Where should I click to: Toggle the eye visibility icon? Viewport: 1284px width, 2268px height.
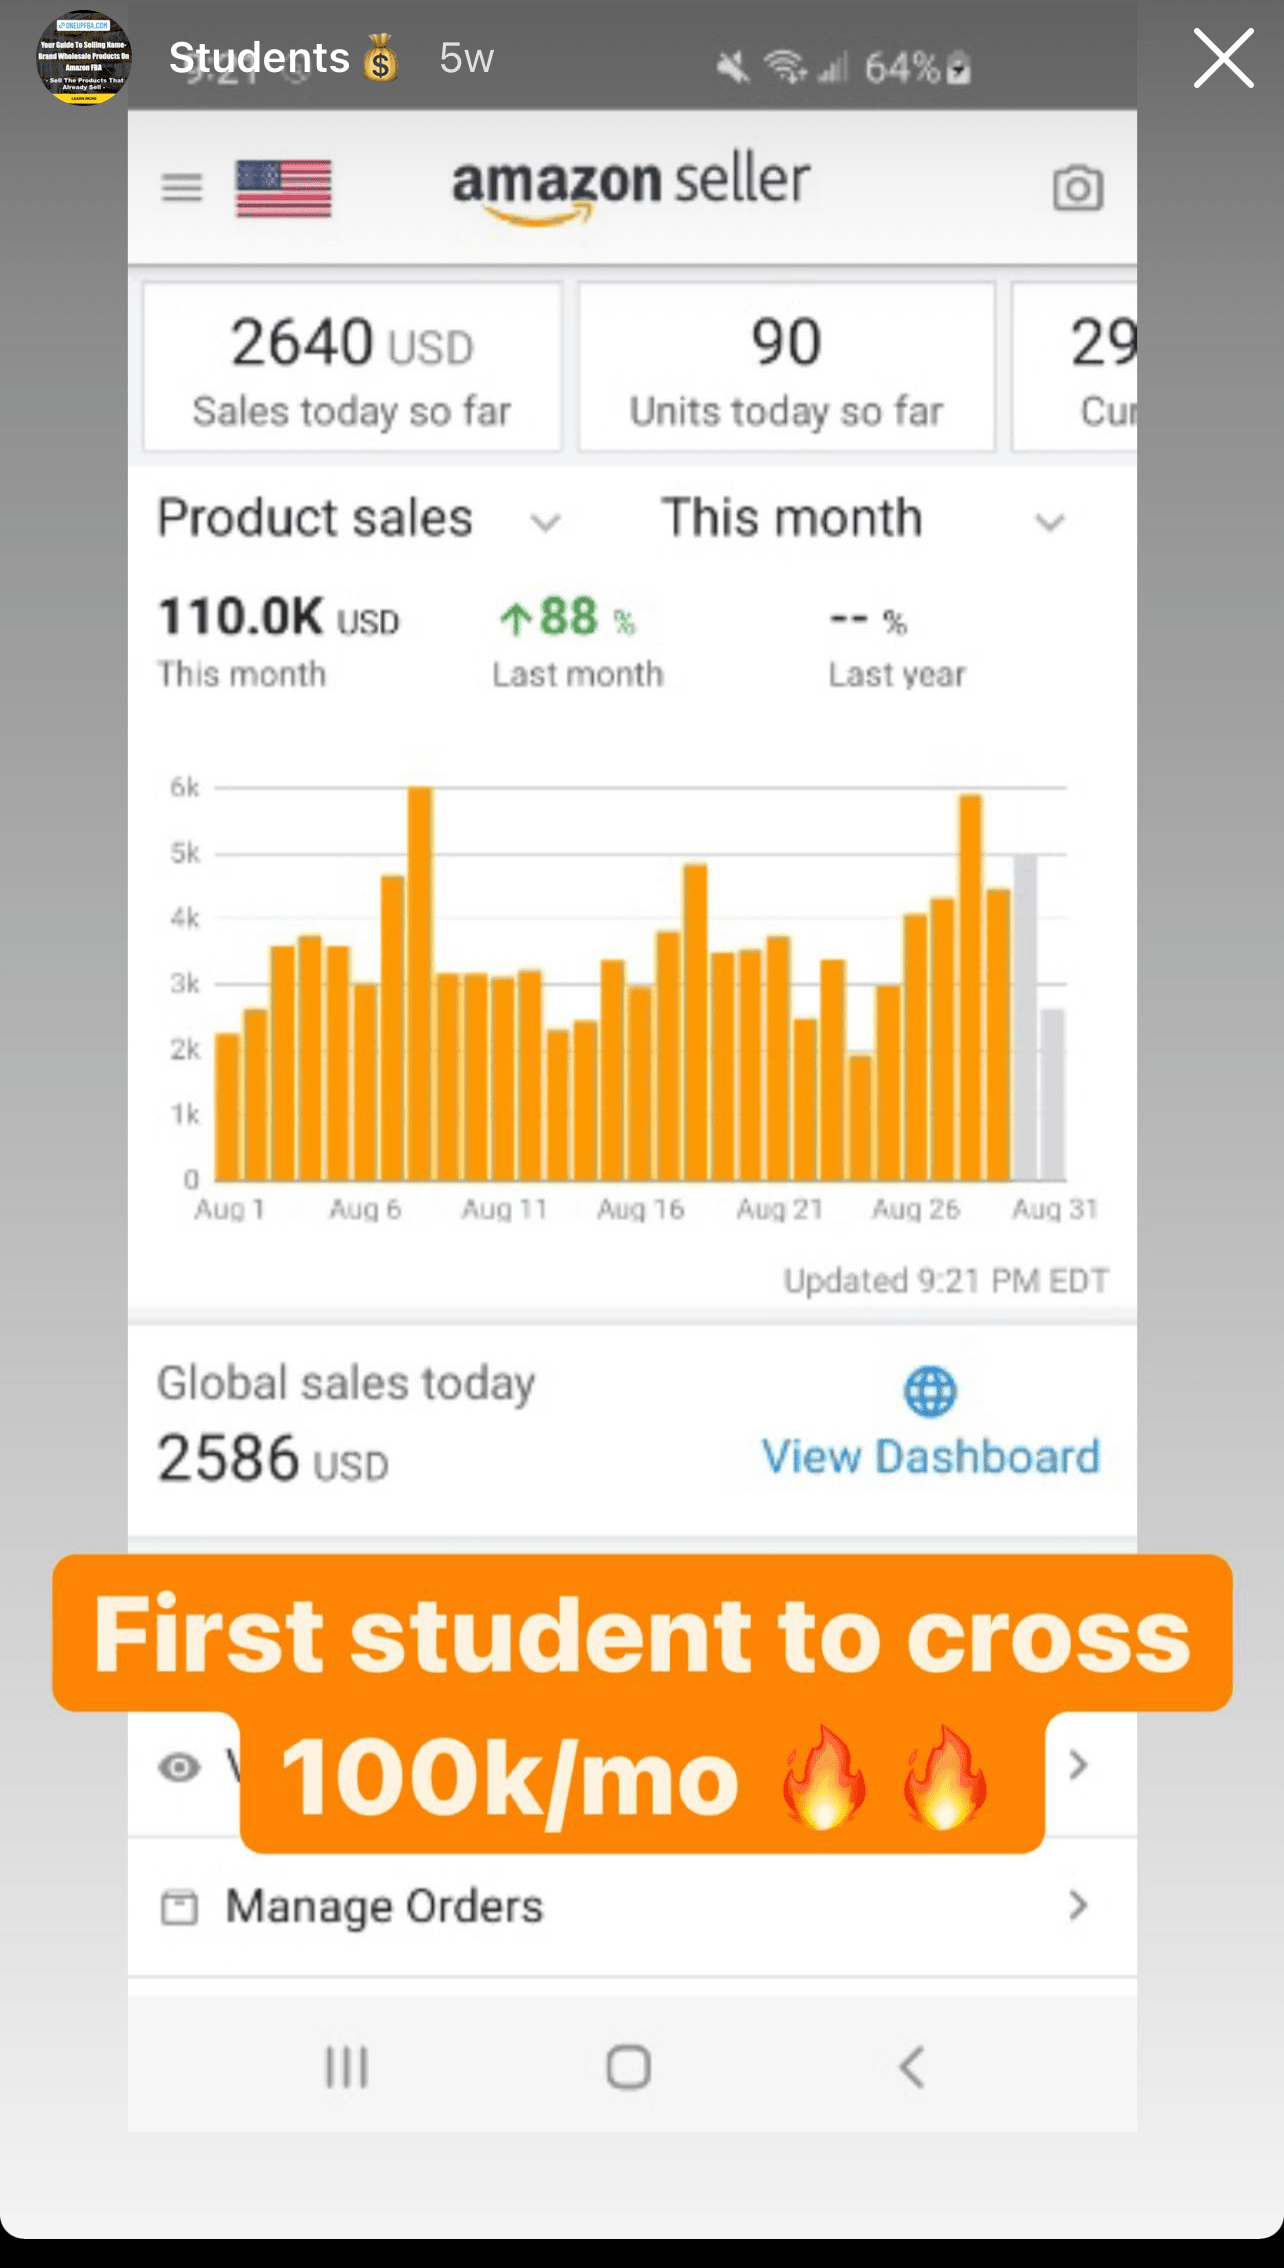tap(180, 1767)
